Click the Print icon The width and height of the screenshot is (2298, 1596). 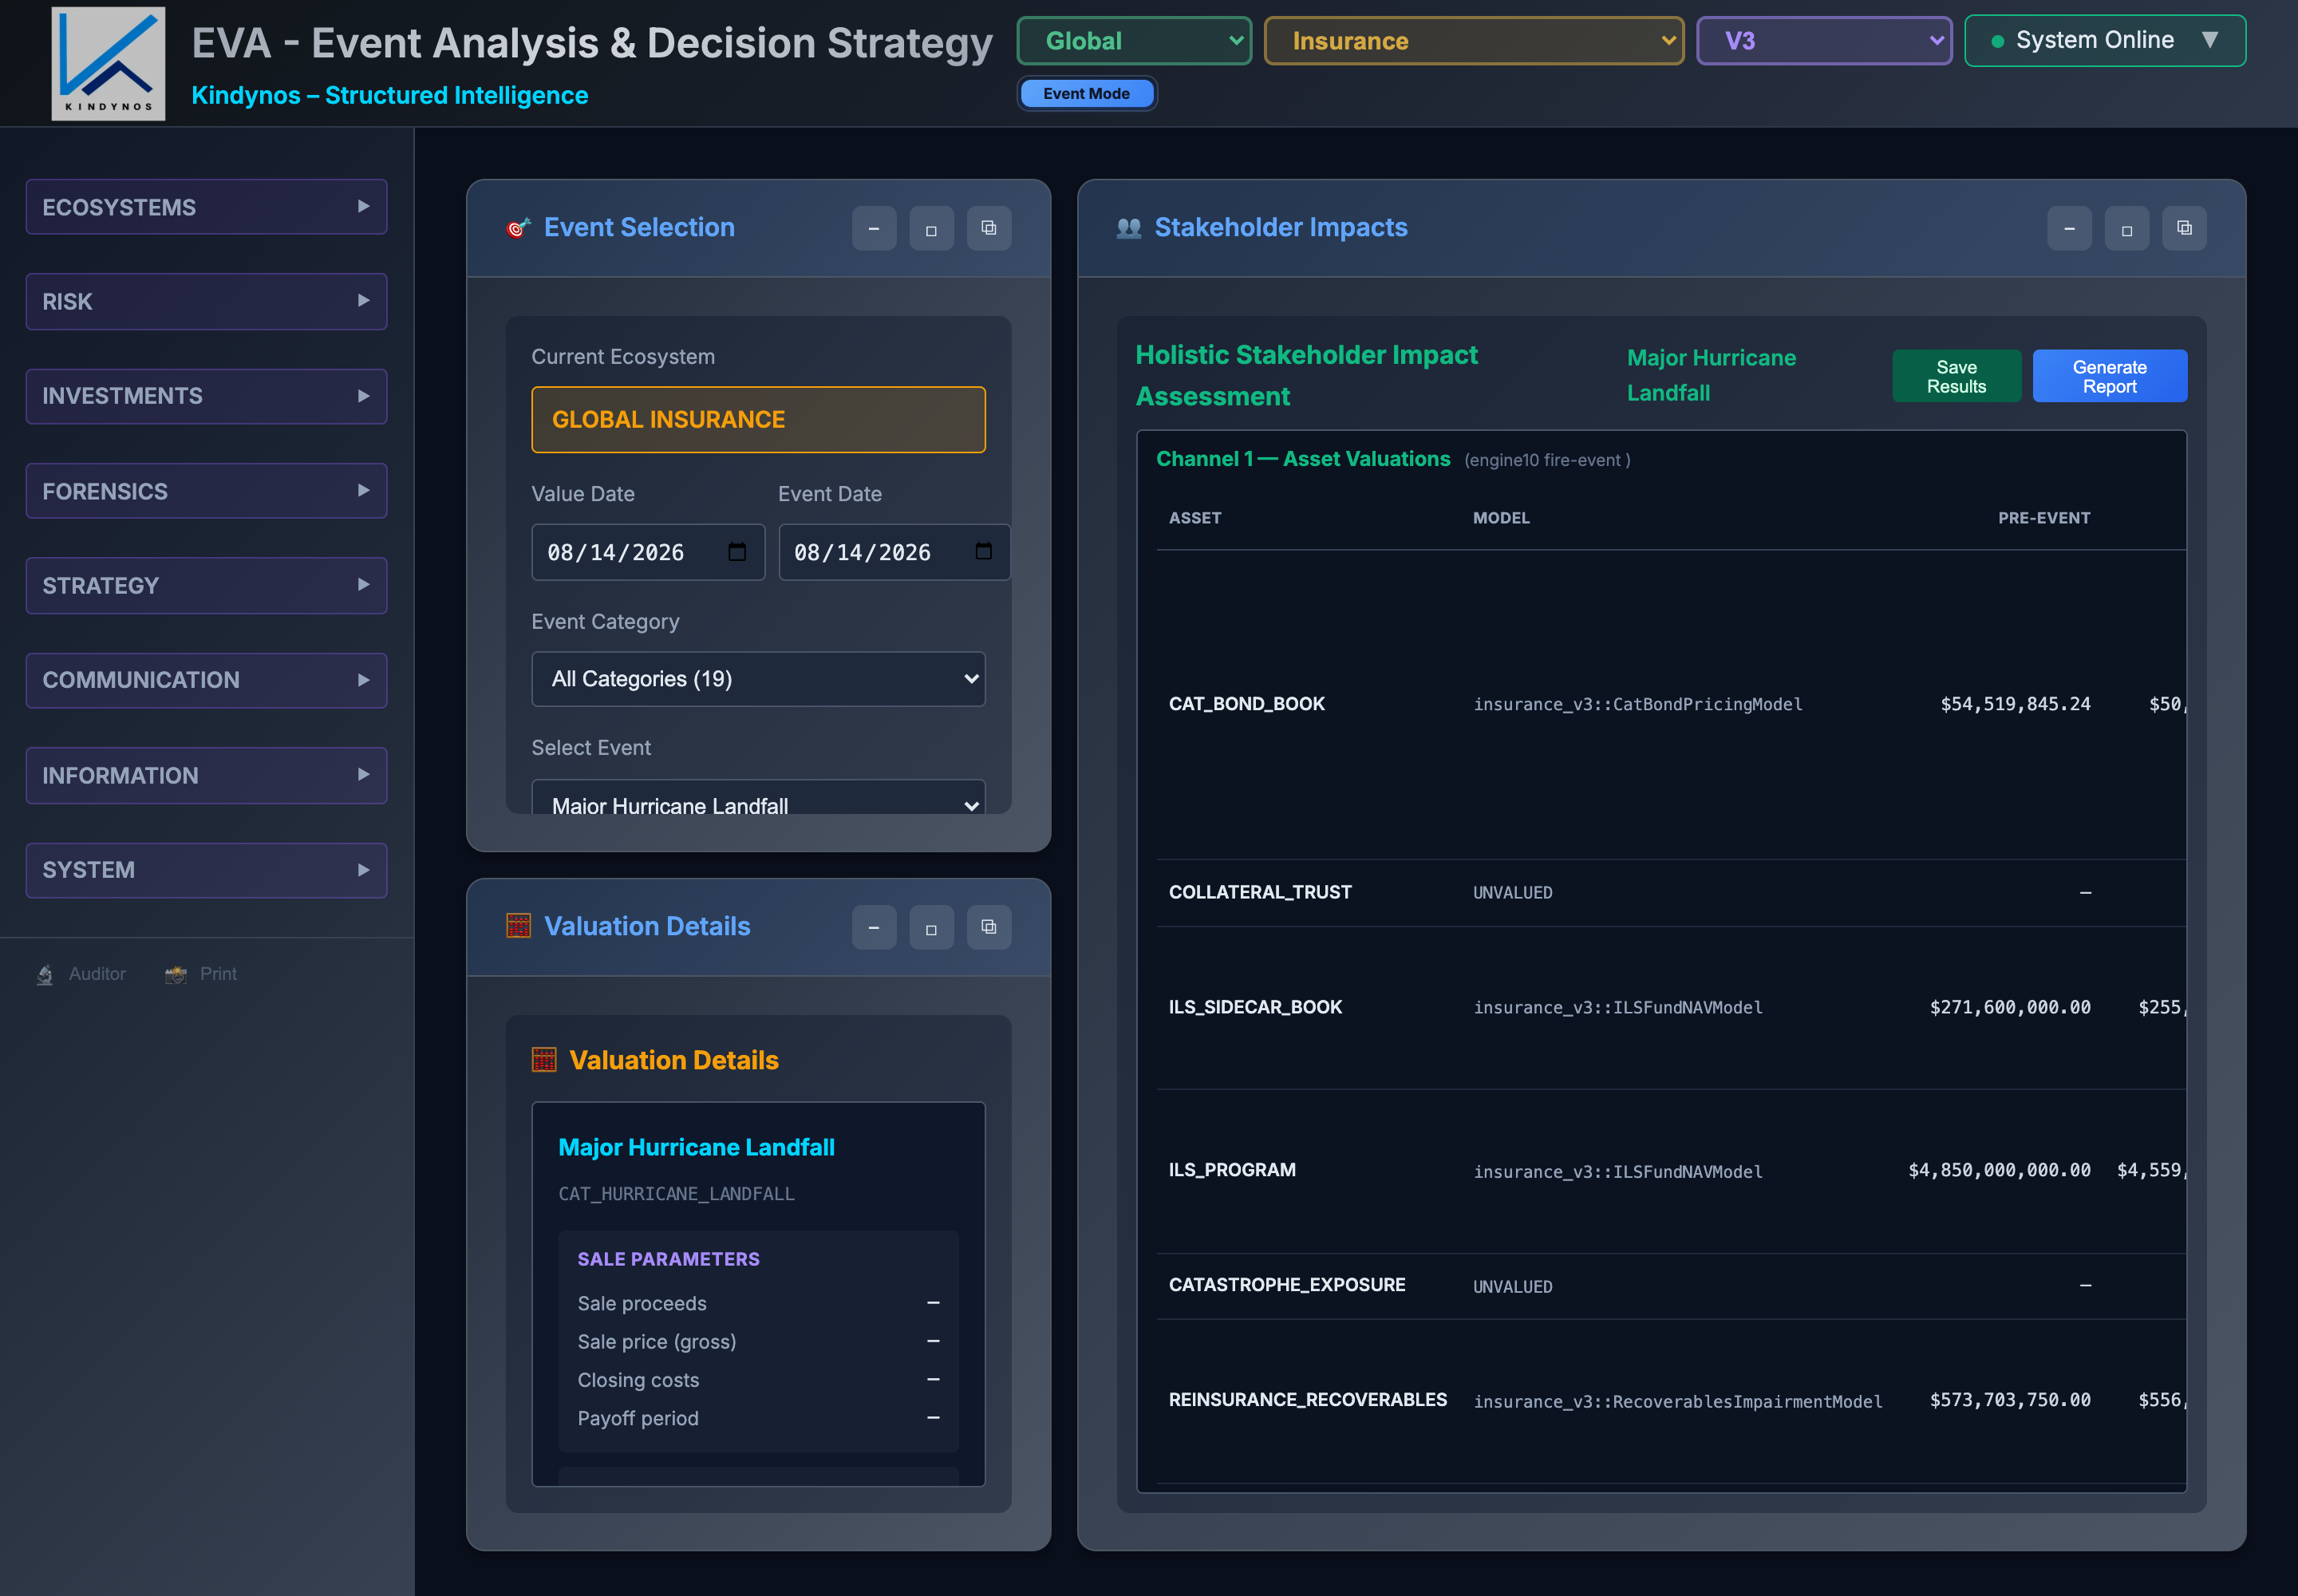coord(176,975)
